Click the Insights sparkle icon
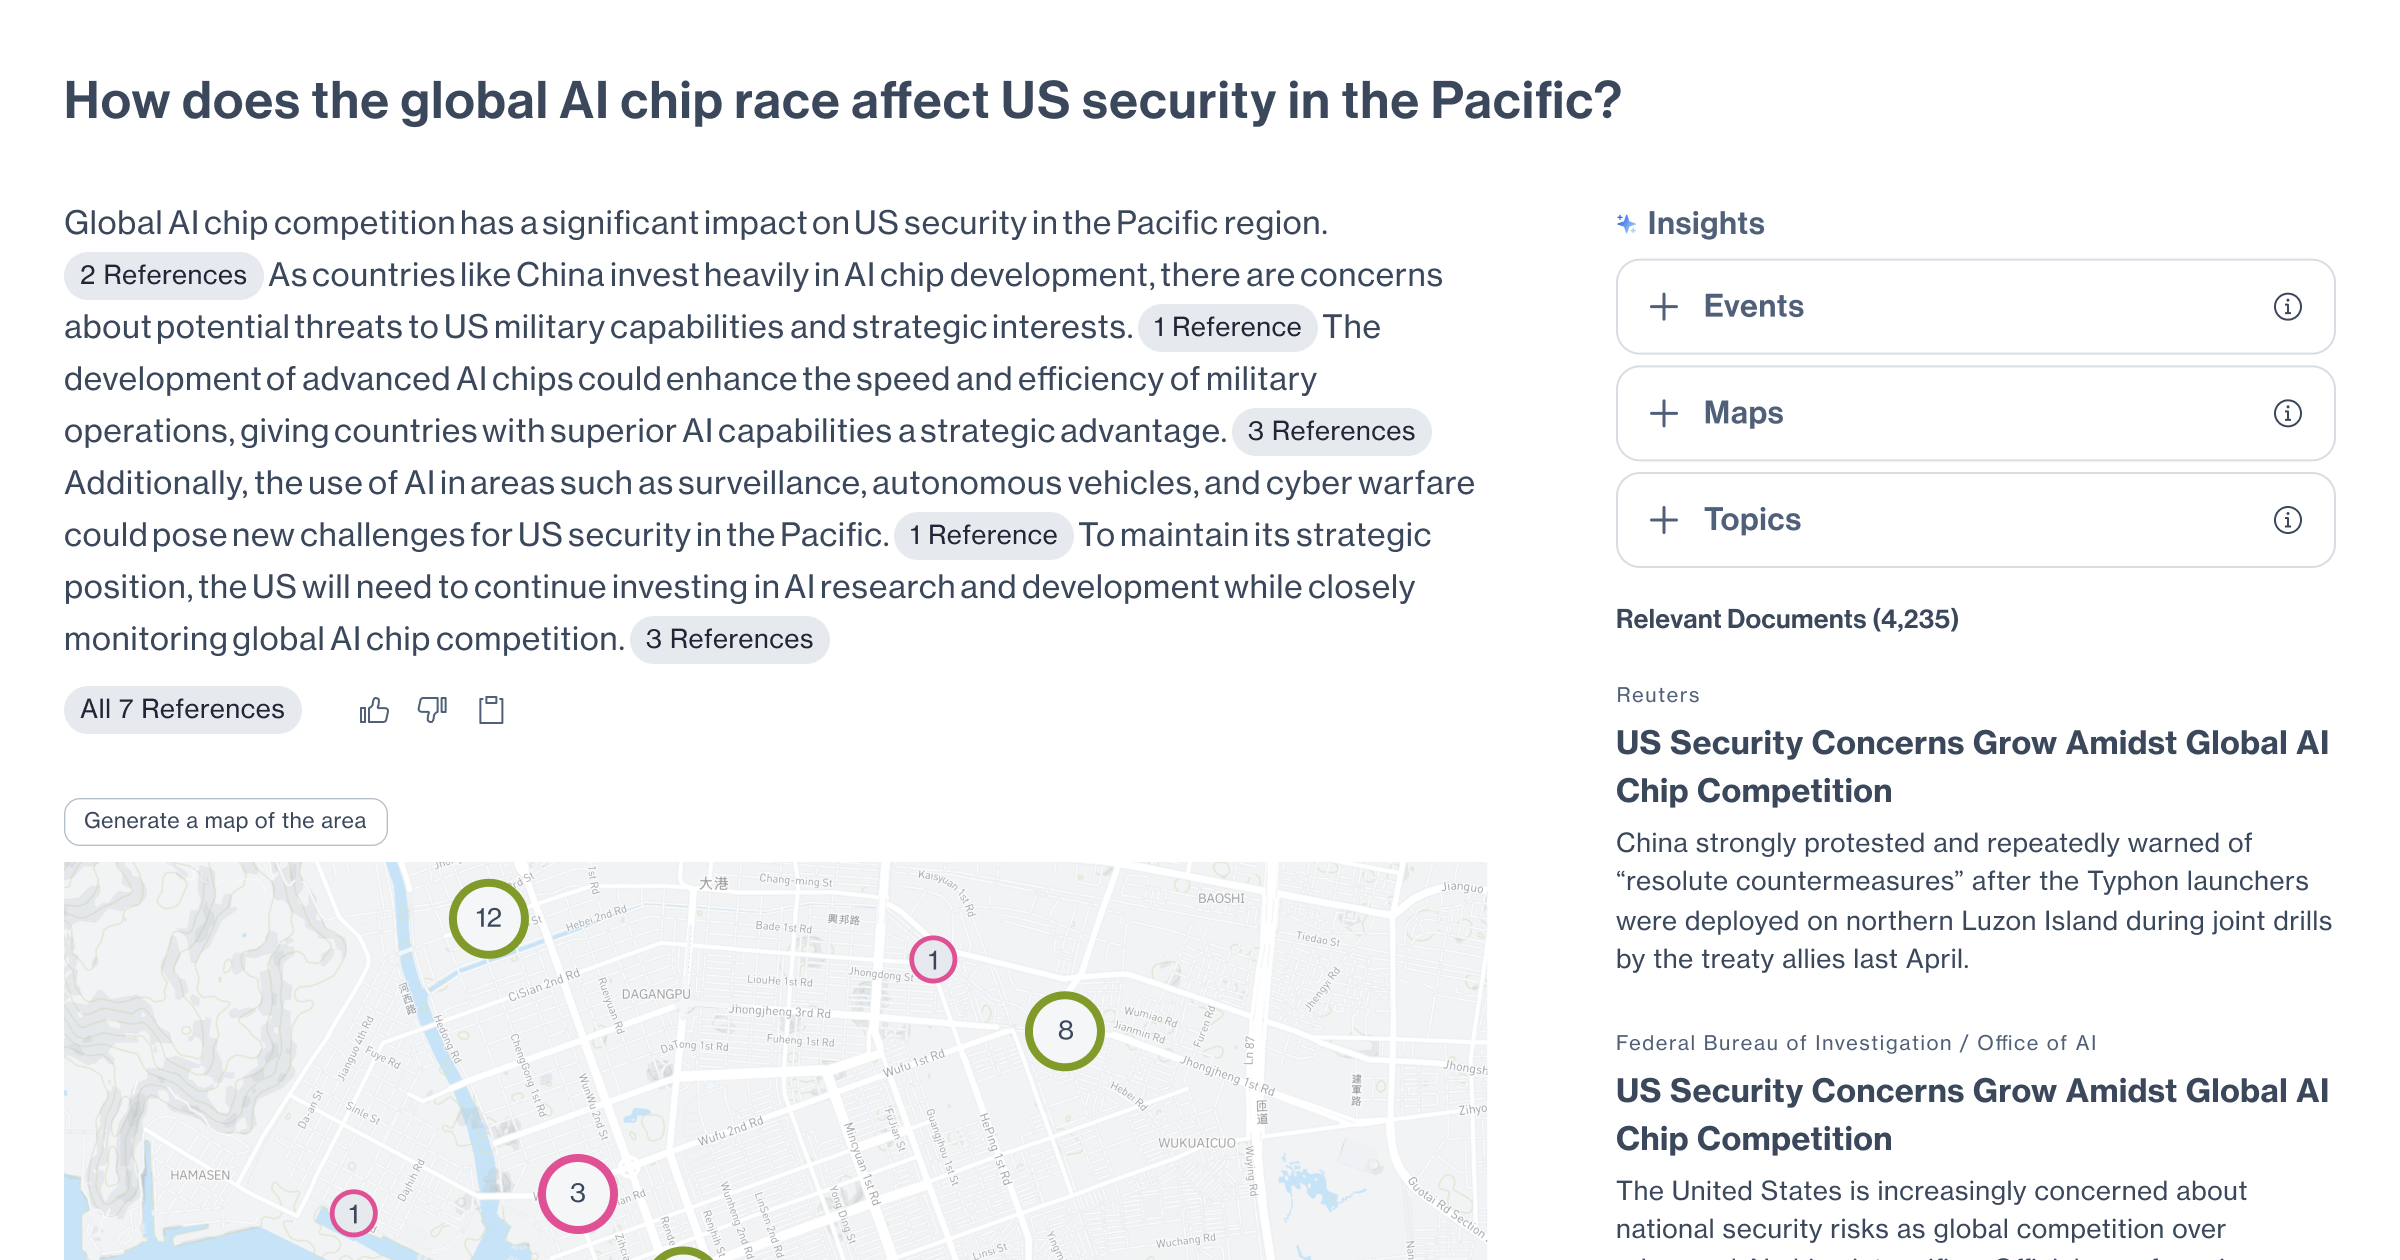Screen dimensions: 2400x1260 click(x=1627, y=223)
